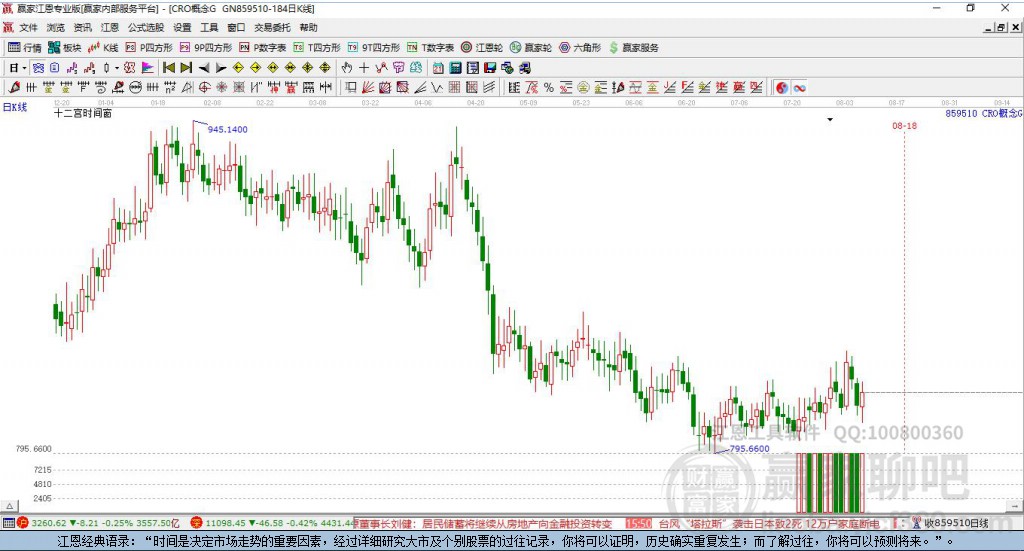Jump to the first bar arrow icon

point(168,68)
